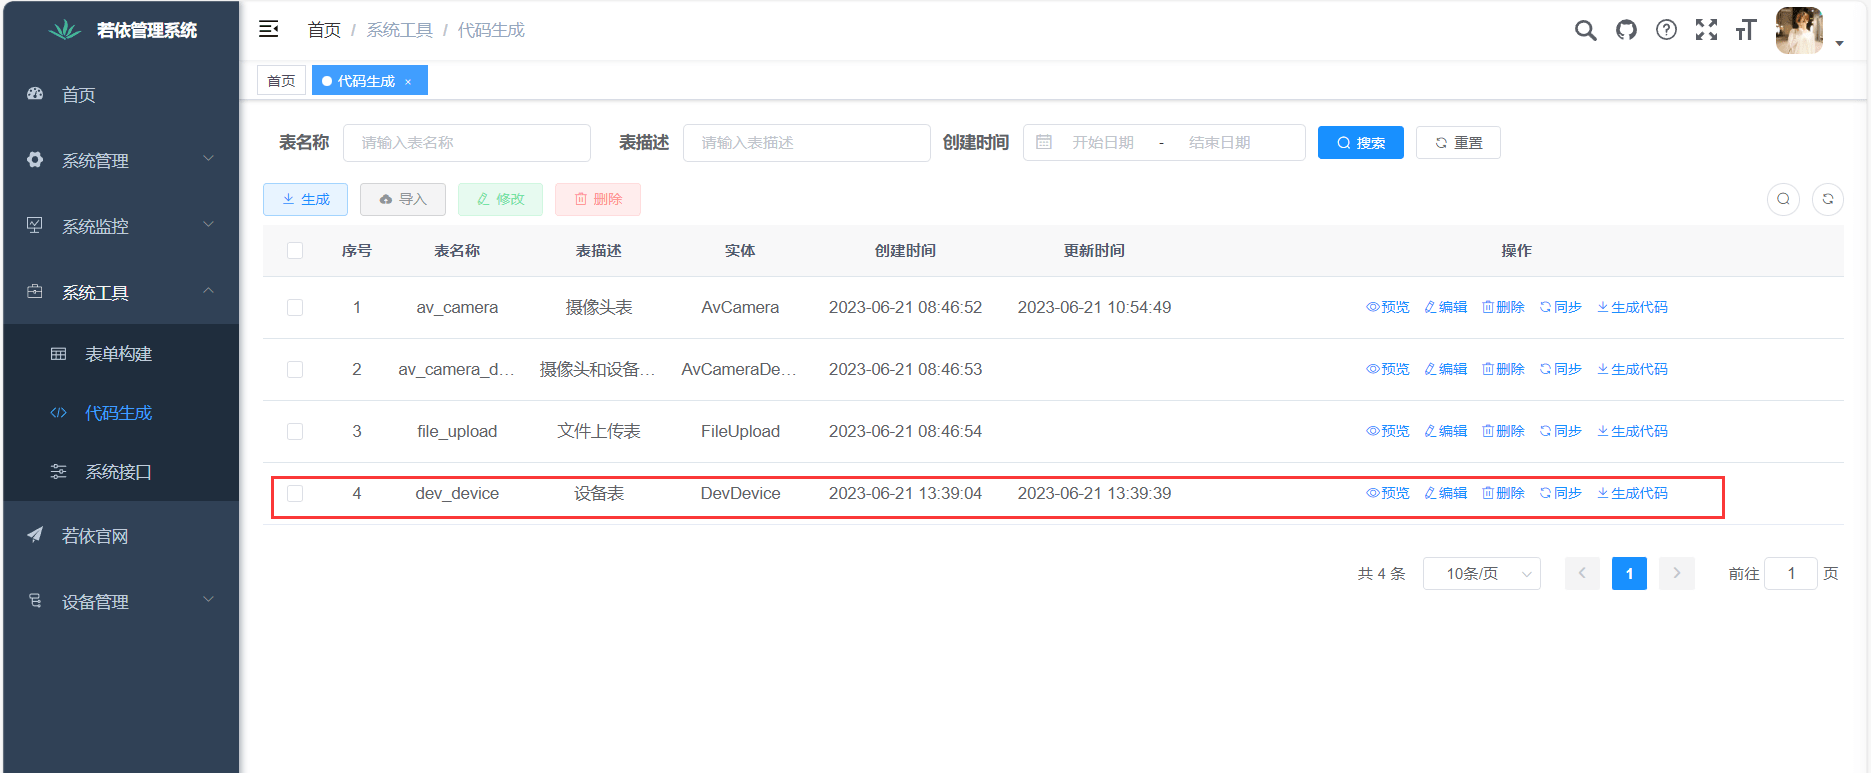Viewport: 1871px width, 773px height.
Task: Open 若依官网 in sidebar
Action: pos(121,535)
